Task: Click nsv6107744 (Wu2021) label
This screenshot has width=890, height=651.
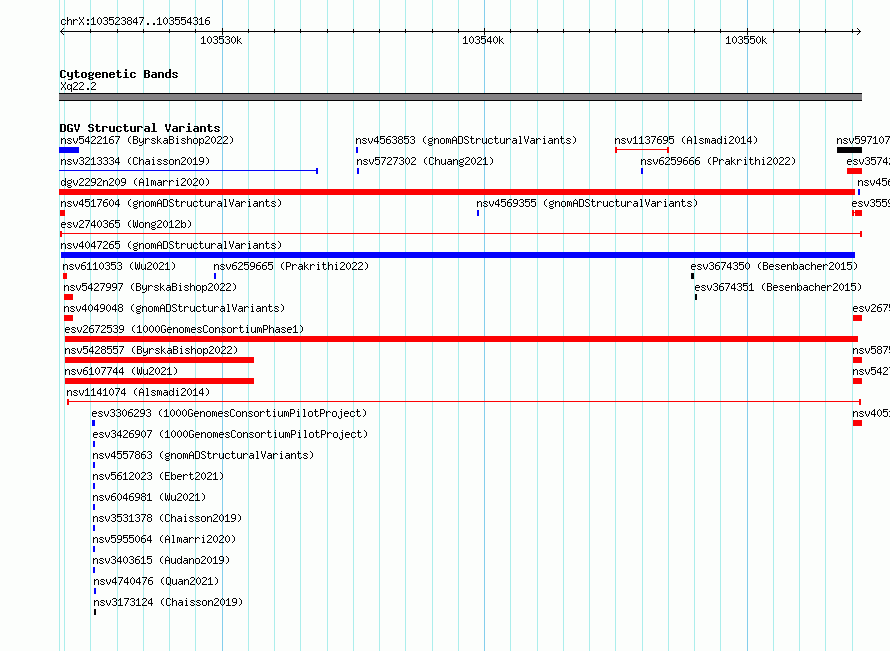Action: 121,371
